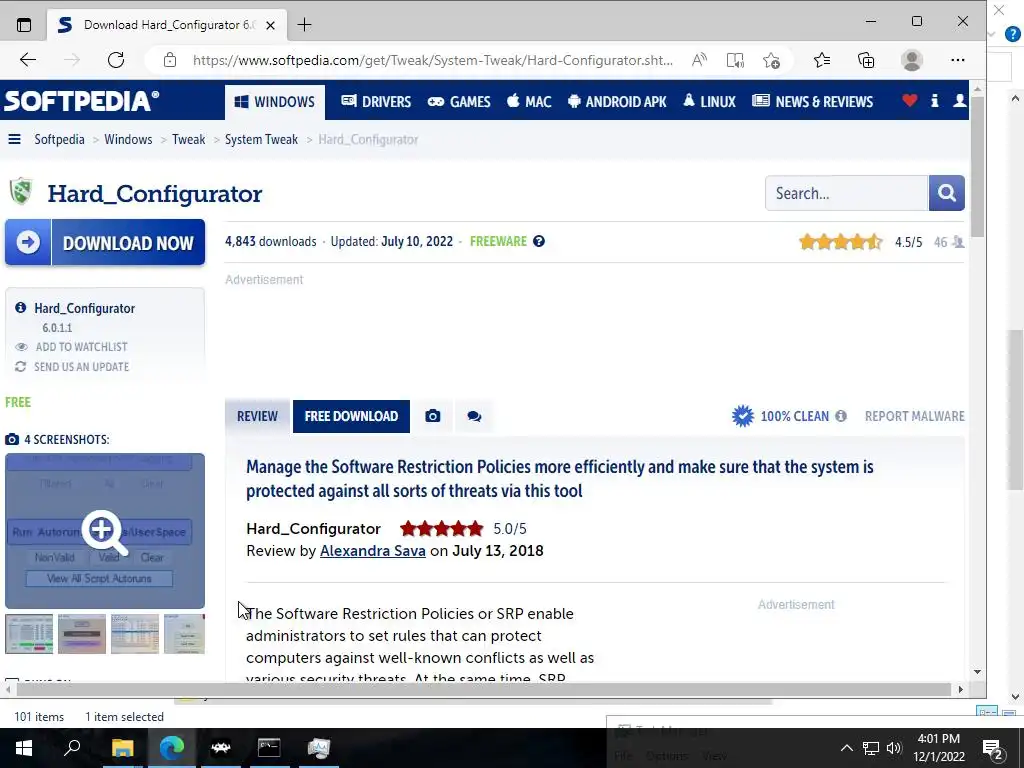Switch to the Free Download tab

(x=351, y=416)
